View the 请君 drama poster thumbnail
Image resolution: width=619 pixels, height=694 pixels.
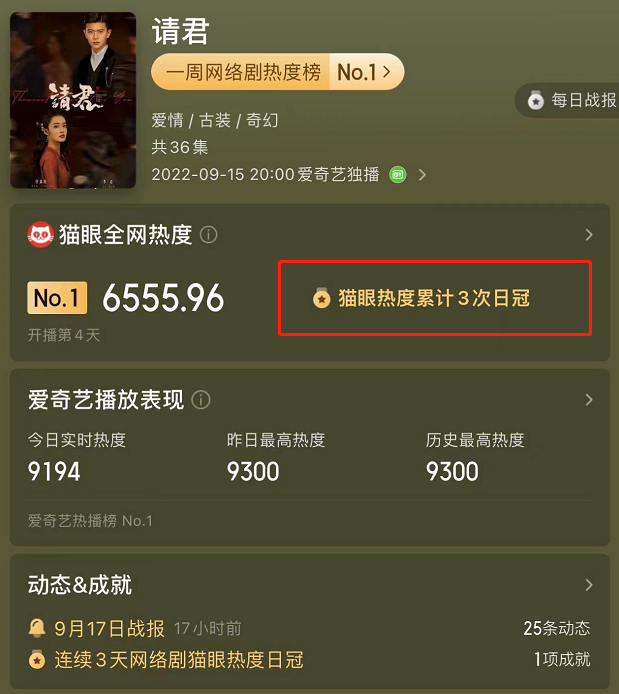73,100
